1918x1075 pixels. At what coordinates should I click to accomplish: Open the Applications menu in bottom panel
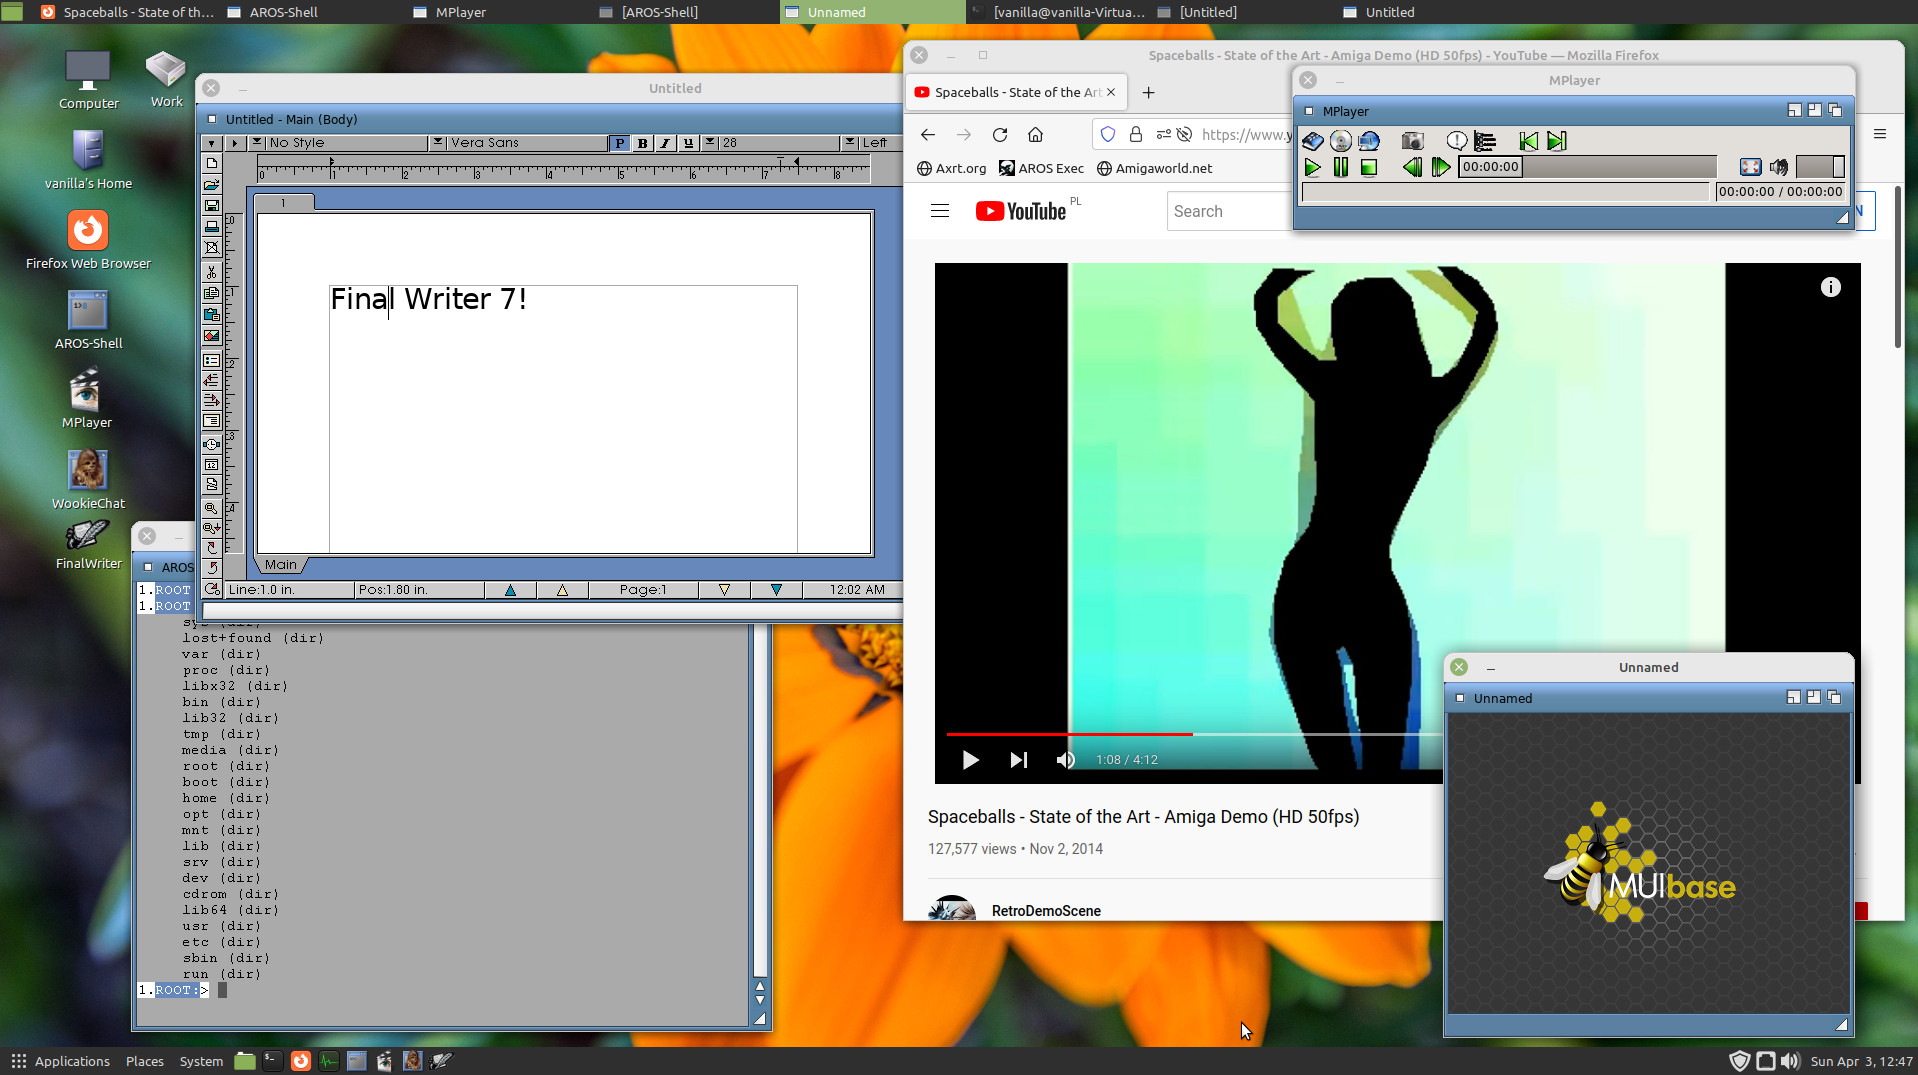pos(61,1061)
